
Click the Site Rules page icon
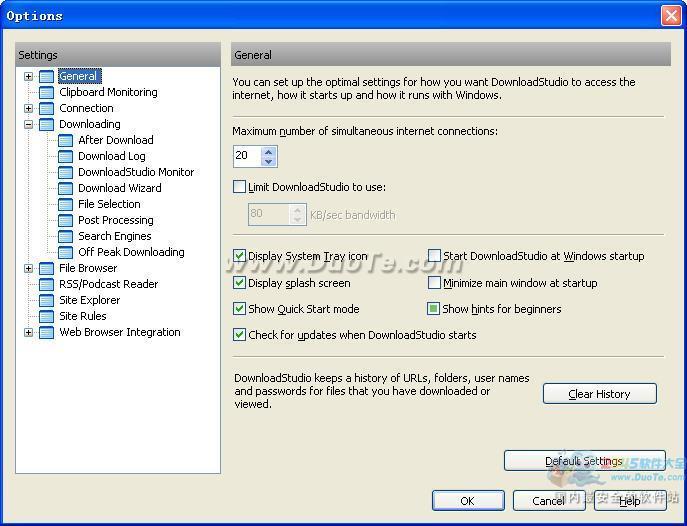pyautogui.click(x=46, y=317)
